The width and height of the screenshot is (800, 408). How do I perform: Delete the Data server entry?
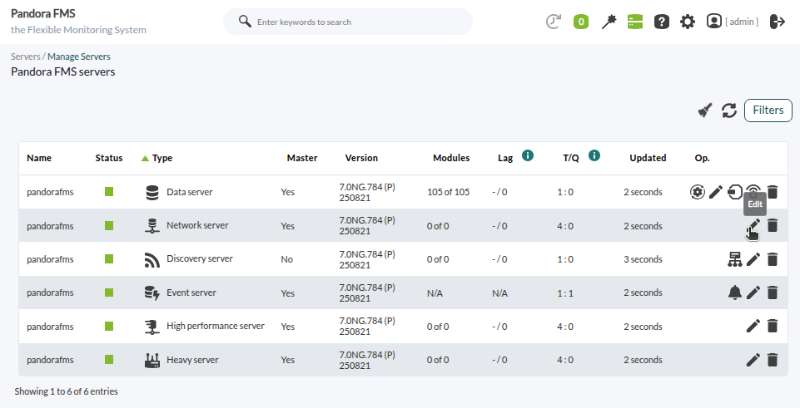(772, 192)
